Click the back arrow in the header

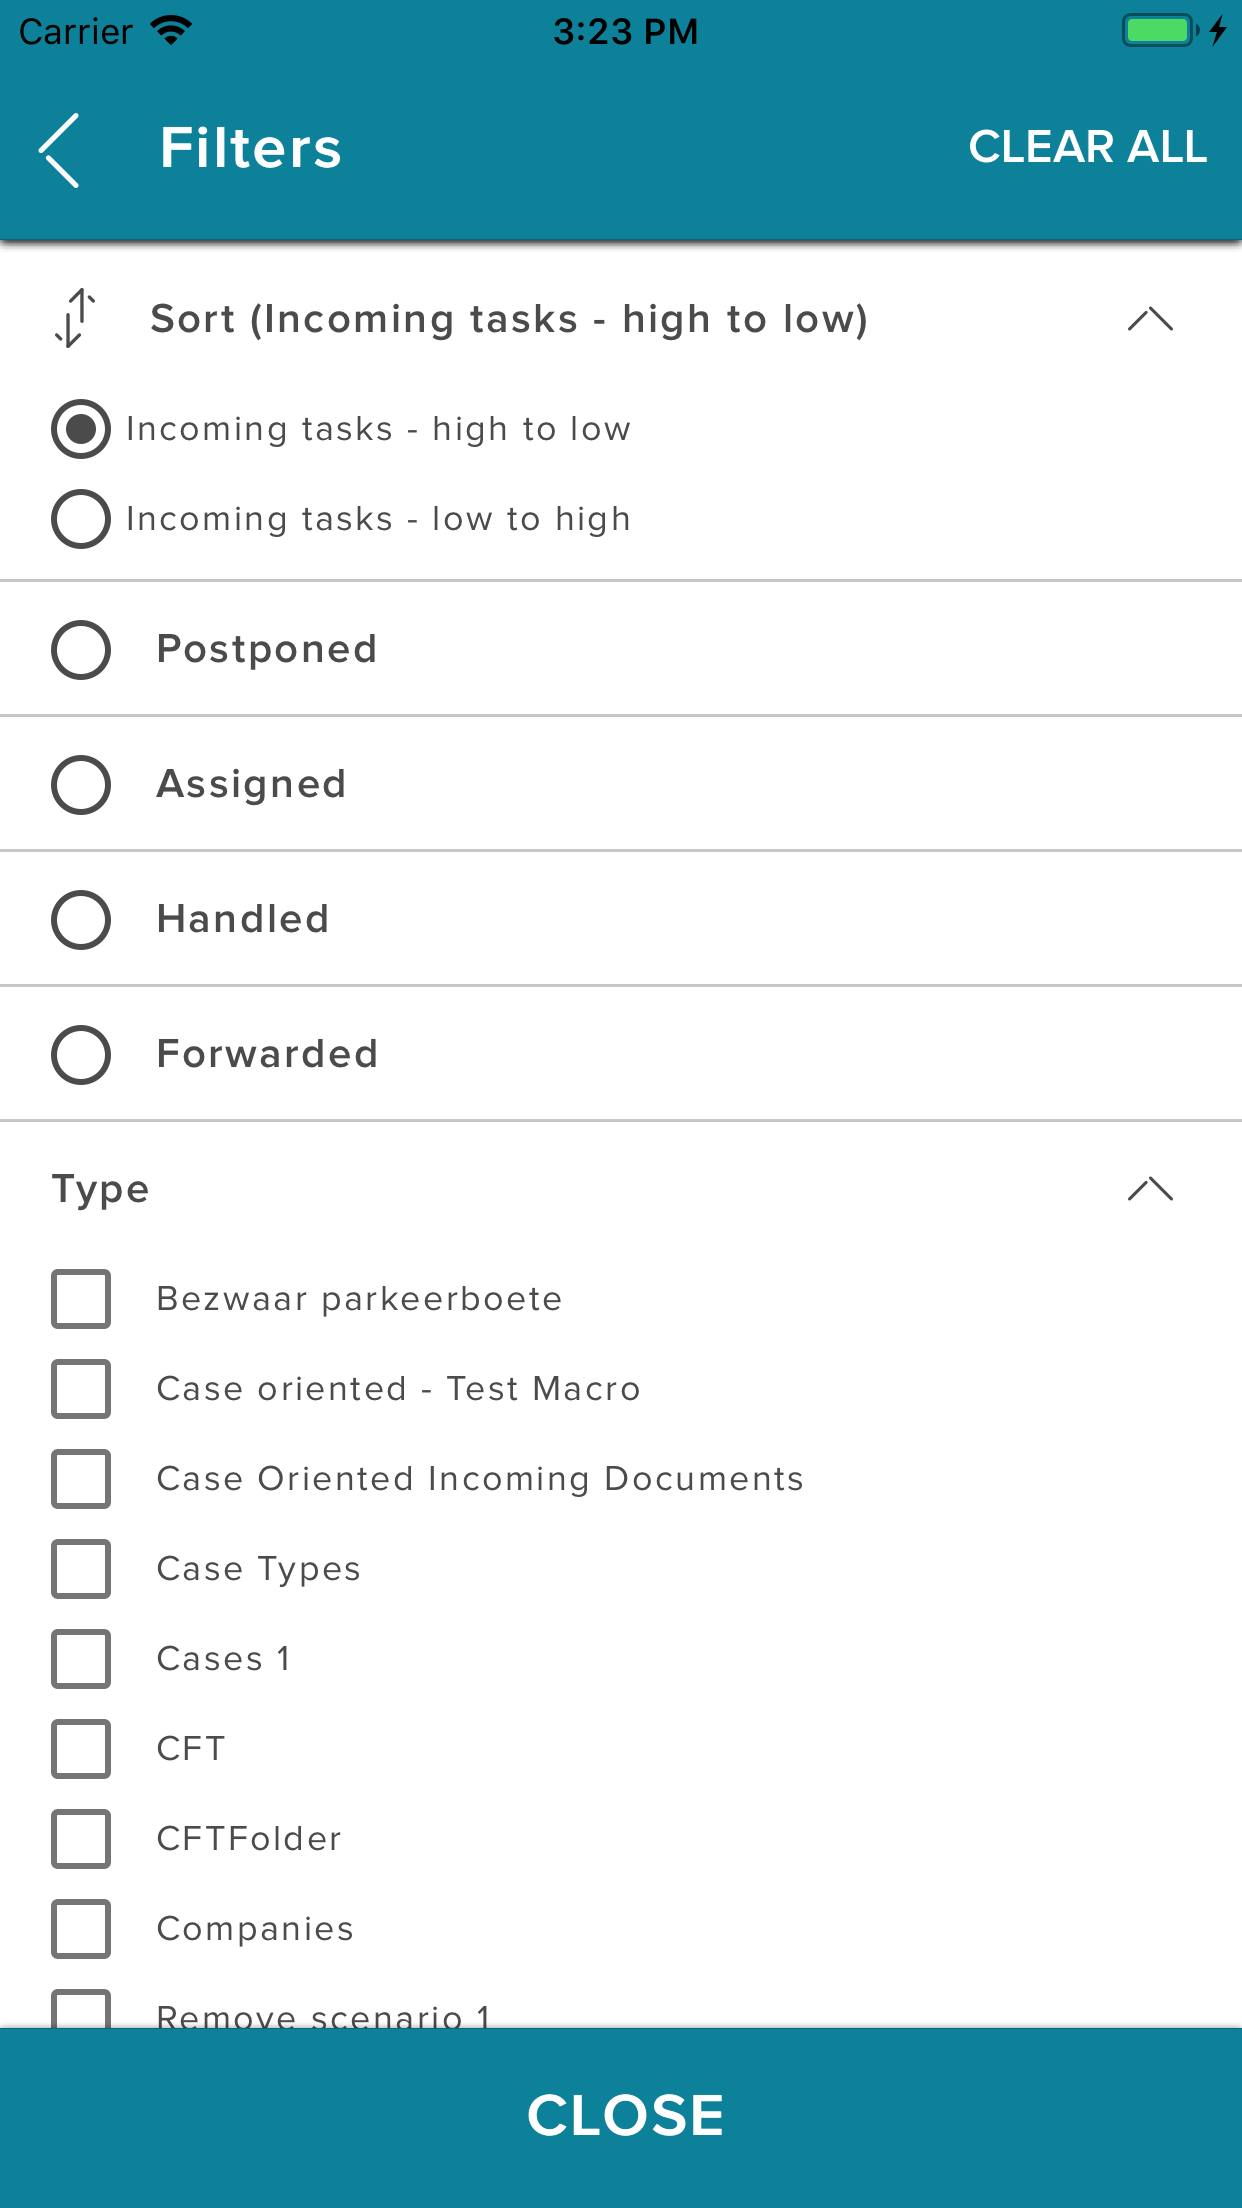[x=58, y=148]
